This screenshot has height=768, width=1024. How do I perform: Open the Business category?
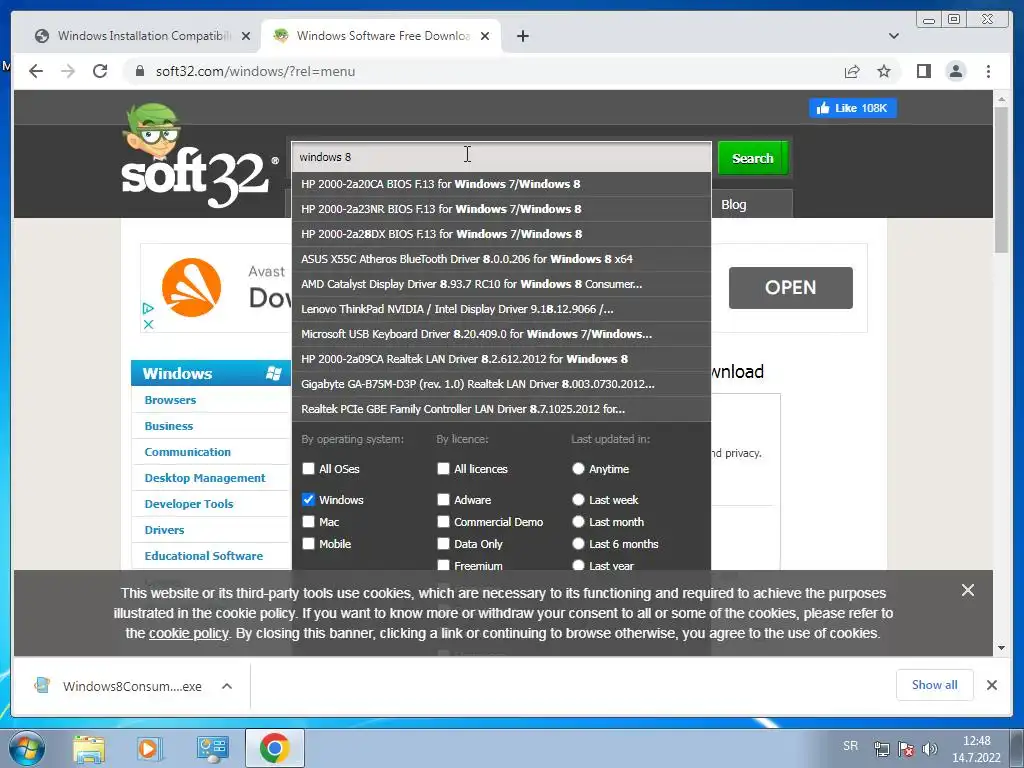pyautogui.click(x=168, y=426)
